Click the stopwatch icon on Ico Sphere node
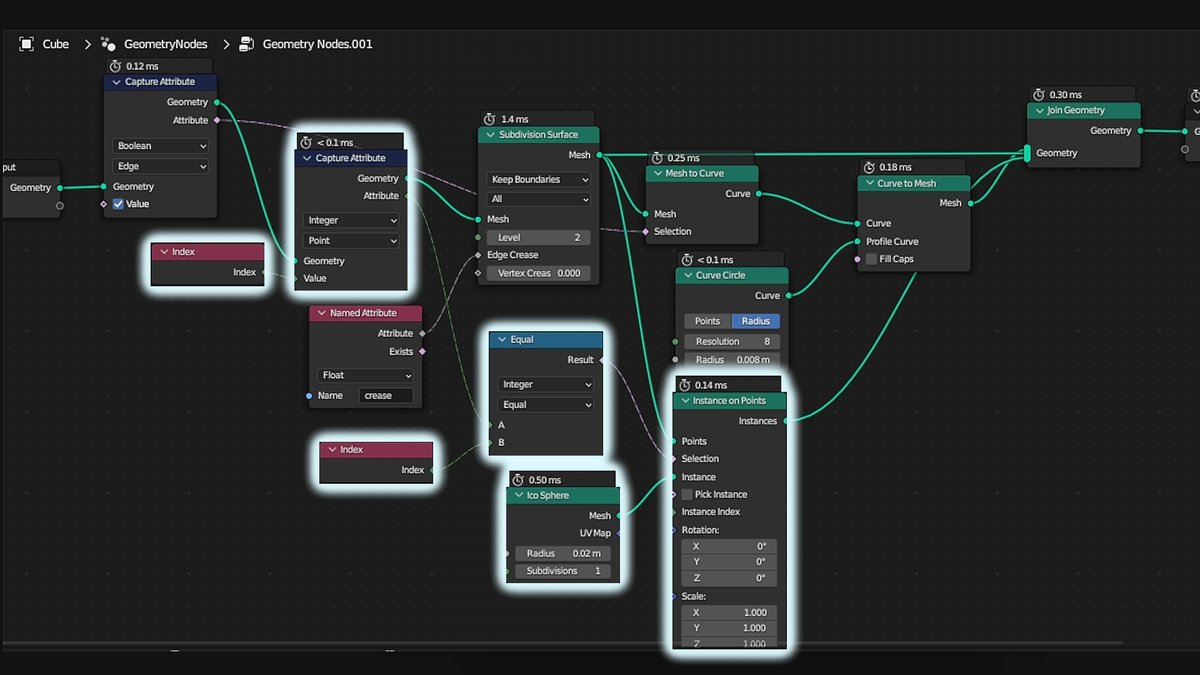 coord(518,478)
